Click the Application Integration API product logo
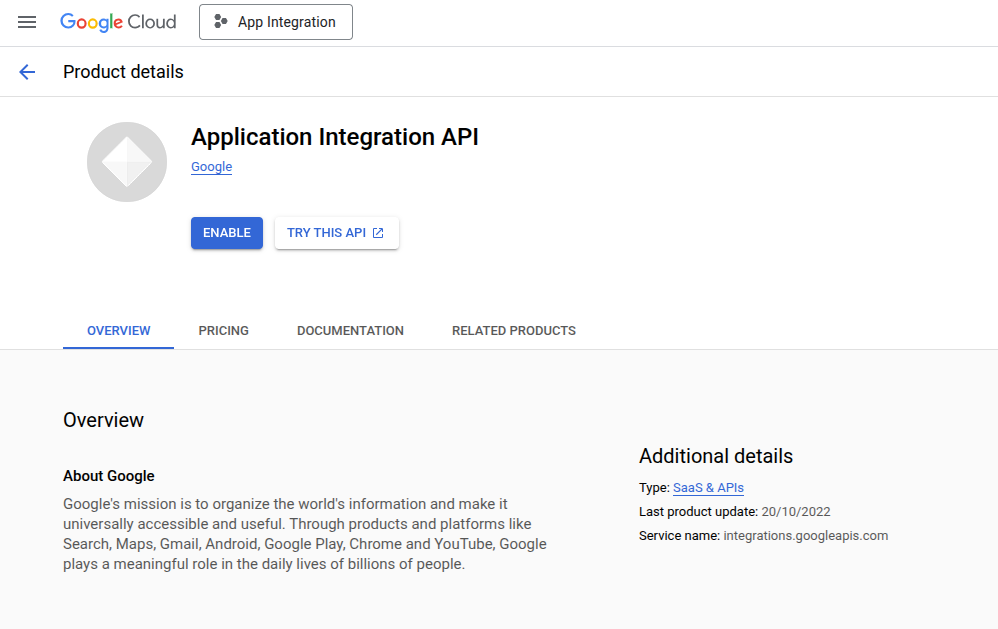 127,162
